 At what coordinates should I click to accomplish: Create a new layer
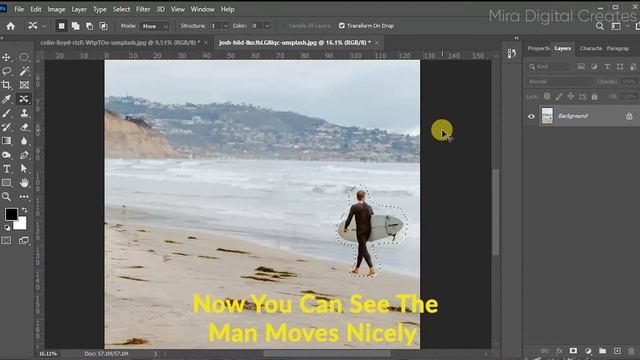(x=617, y=351)
